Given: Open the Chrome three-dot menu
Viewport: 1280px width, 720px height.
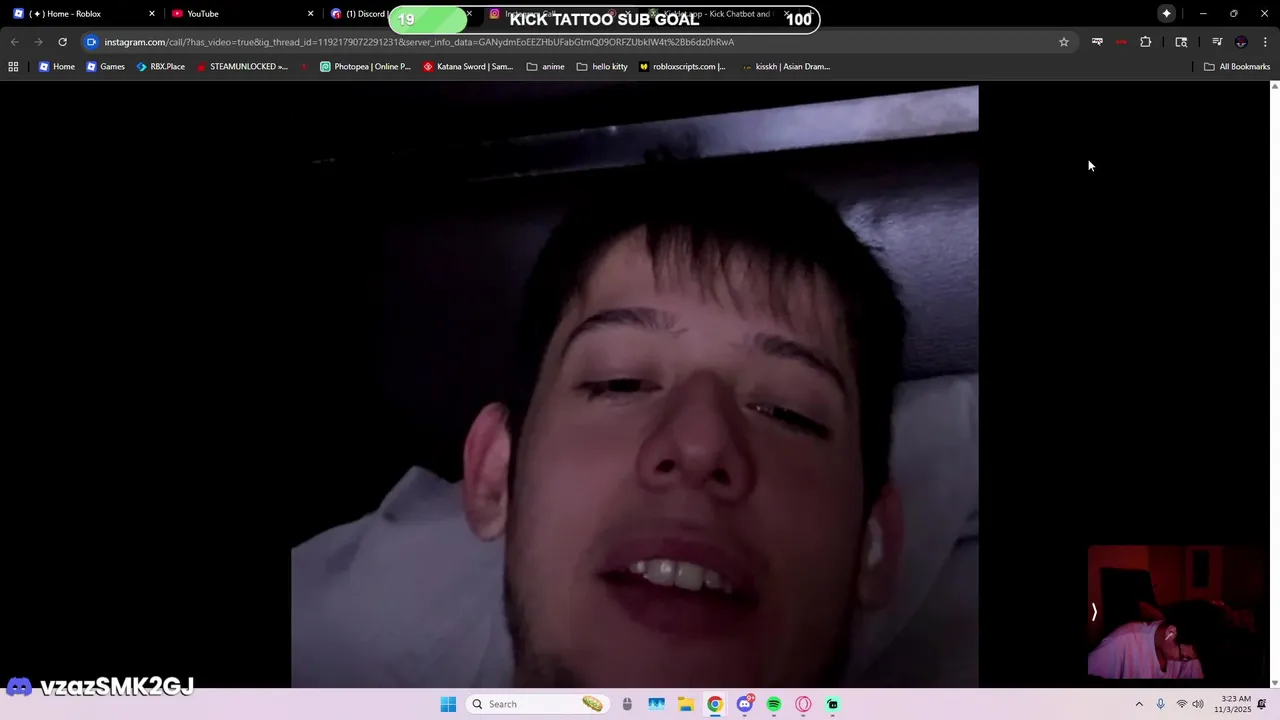Looking at the screenshot, I should 1266,42.
